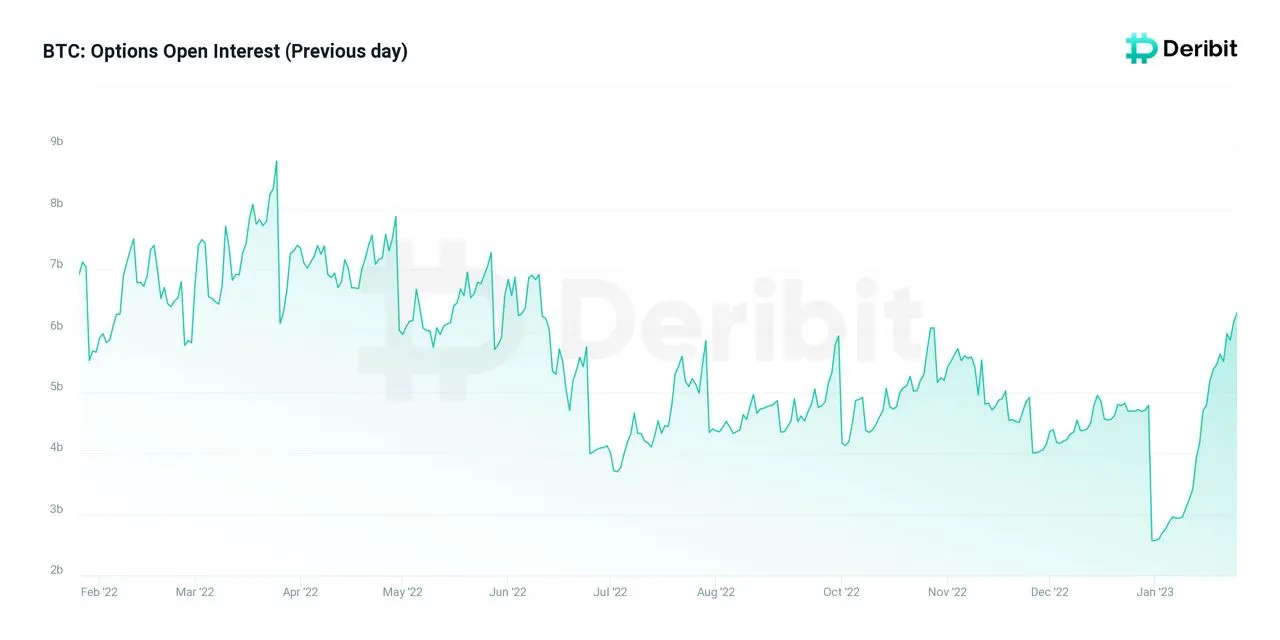Click the 9b y-axis label
Viewport: 1280px width, 640px height.
(57, 142)
